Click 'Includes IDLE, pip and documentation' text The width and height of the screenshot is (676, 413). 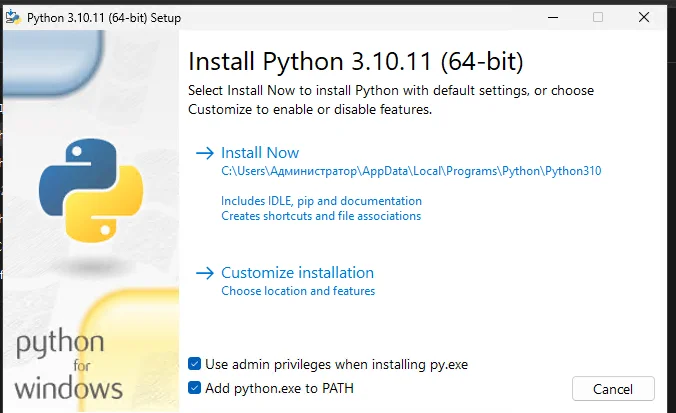321,201
